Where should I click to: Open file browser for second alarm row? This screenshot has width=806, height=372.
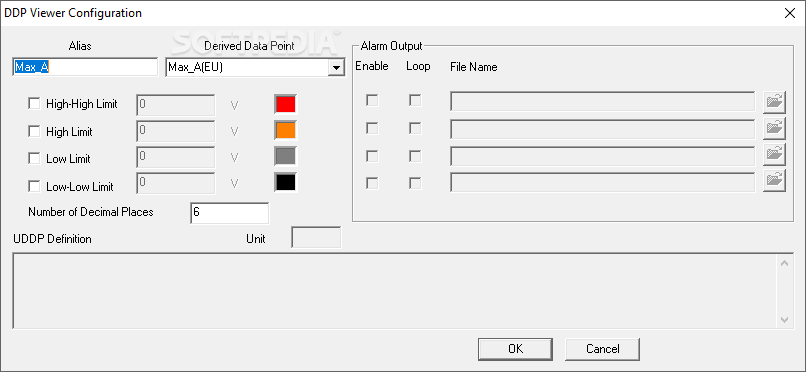(x=774, y=128)
